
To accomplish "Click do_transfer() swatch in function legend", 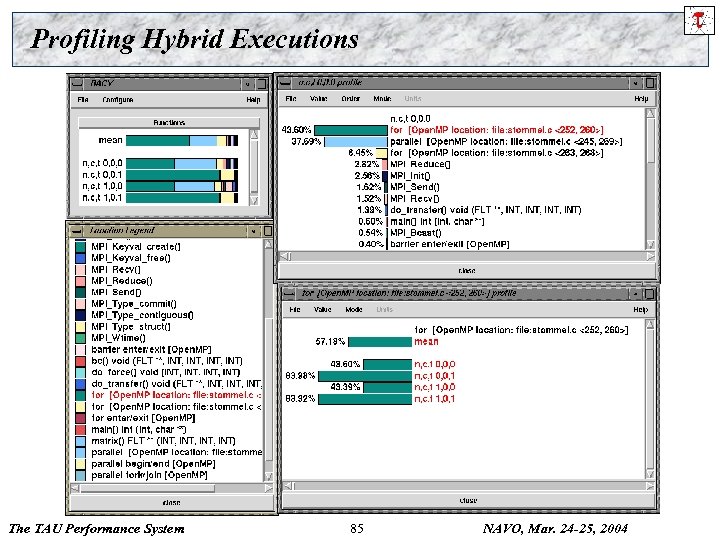I will pos(80,384).
